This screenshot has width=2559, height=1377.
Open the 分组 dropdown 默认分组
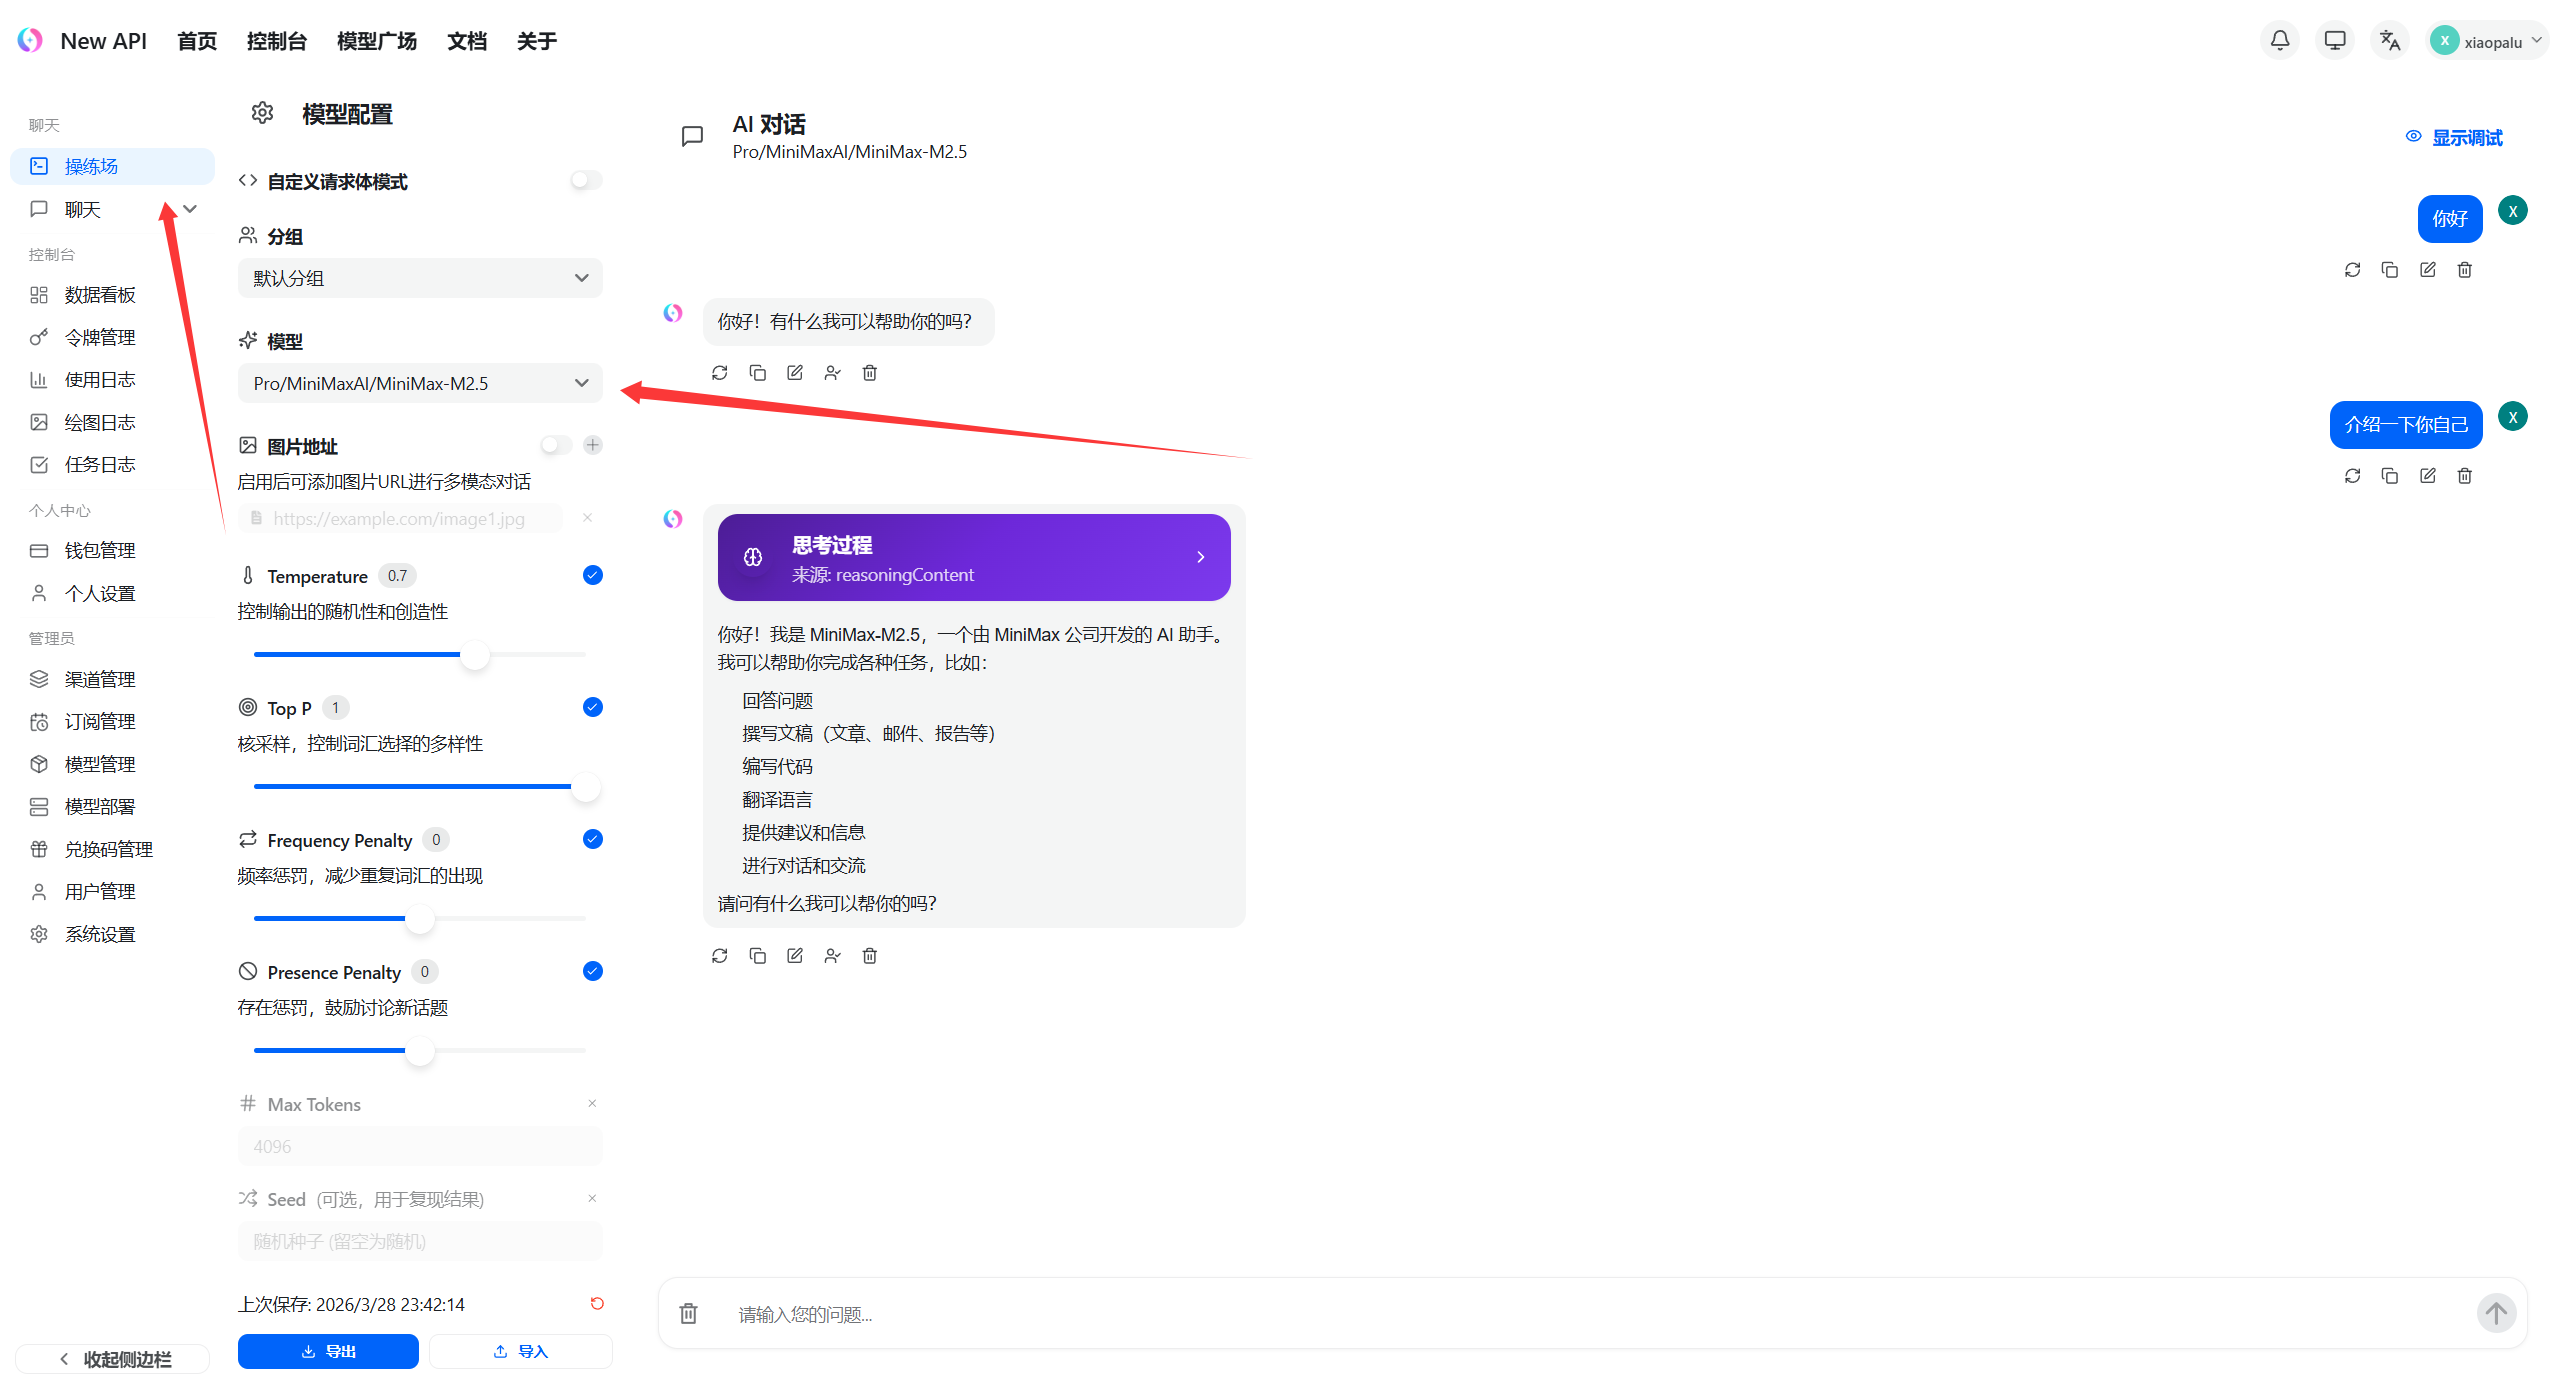point(420,278)
